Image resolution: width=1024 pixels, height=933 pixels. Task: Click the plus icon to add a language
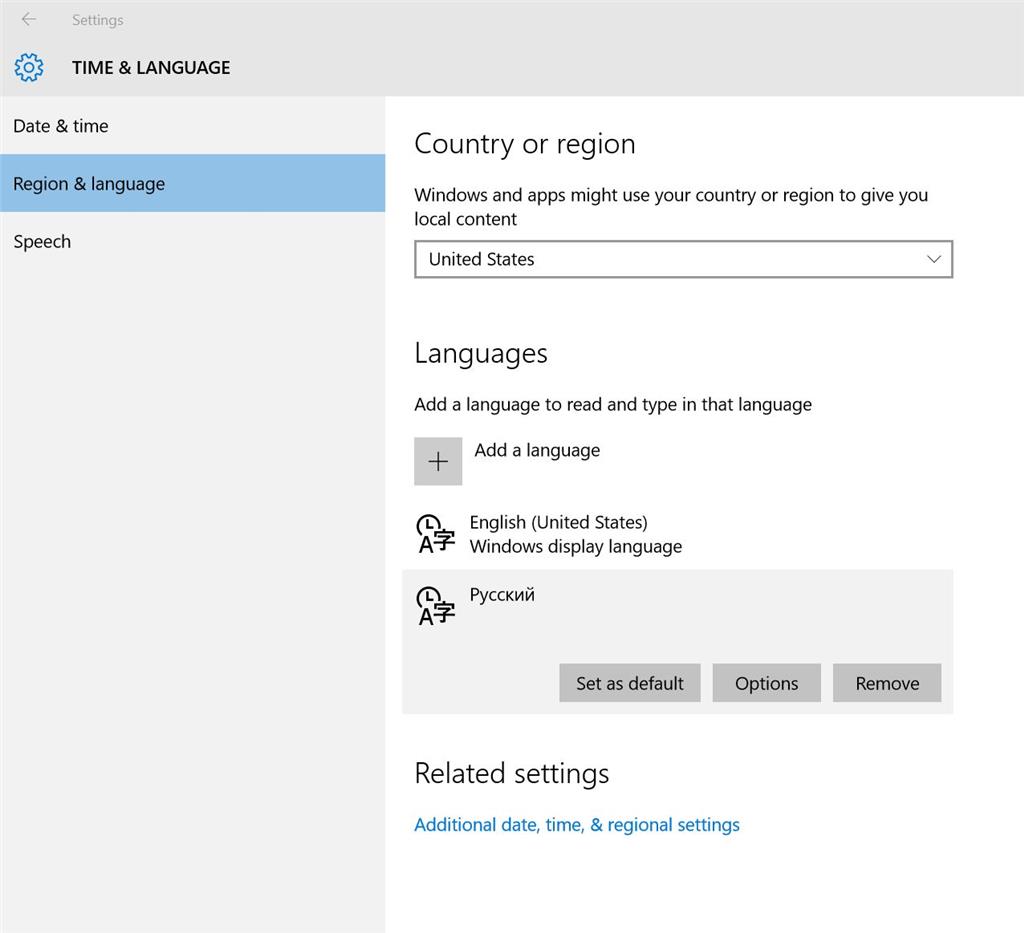[x=438, y=461]
